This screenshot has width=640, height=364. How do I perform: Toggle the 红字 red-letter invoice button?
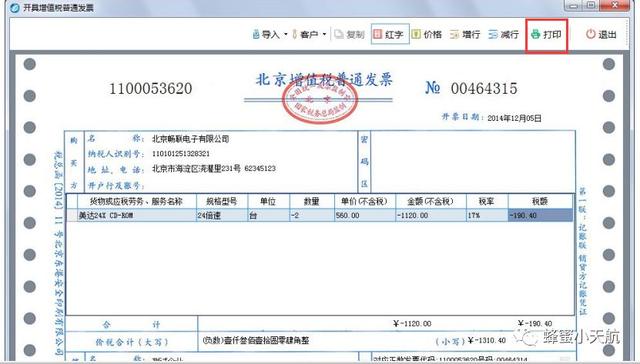(x=390, y=34)
